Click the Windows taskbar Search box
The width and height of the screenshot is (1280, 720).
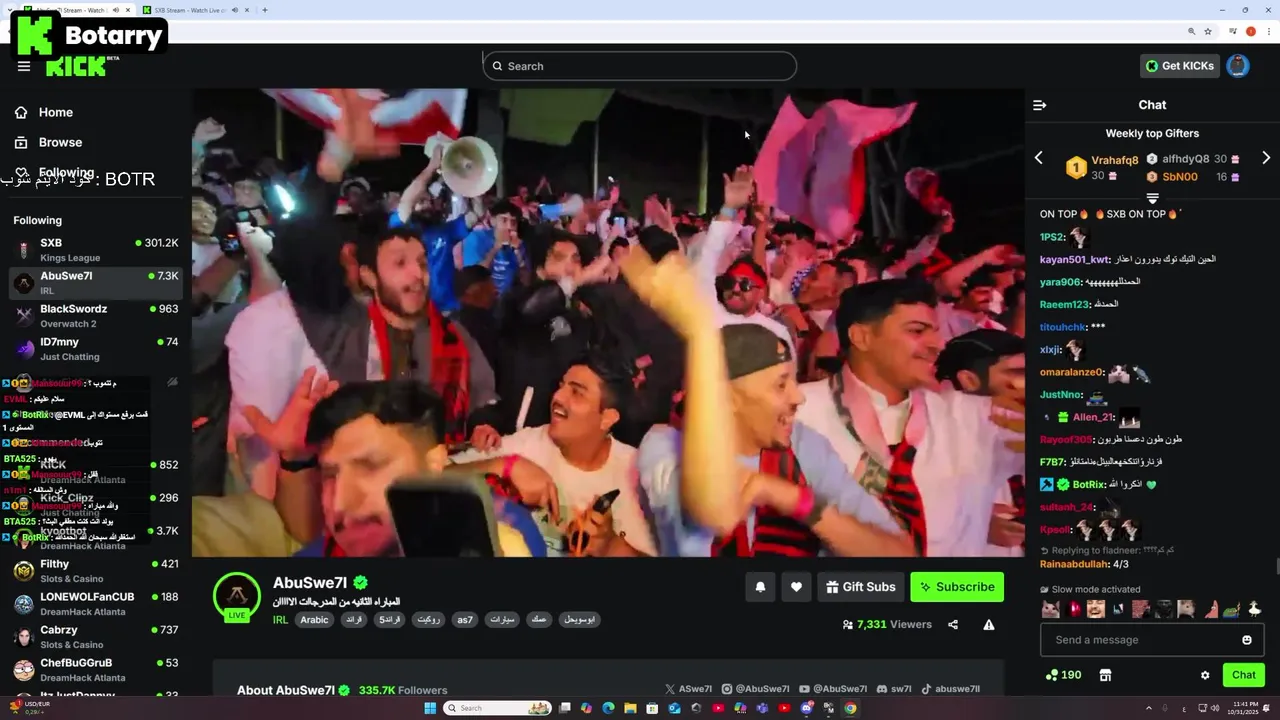click(x=498, y=708)
